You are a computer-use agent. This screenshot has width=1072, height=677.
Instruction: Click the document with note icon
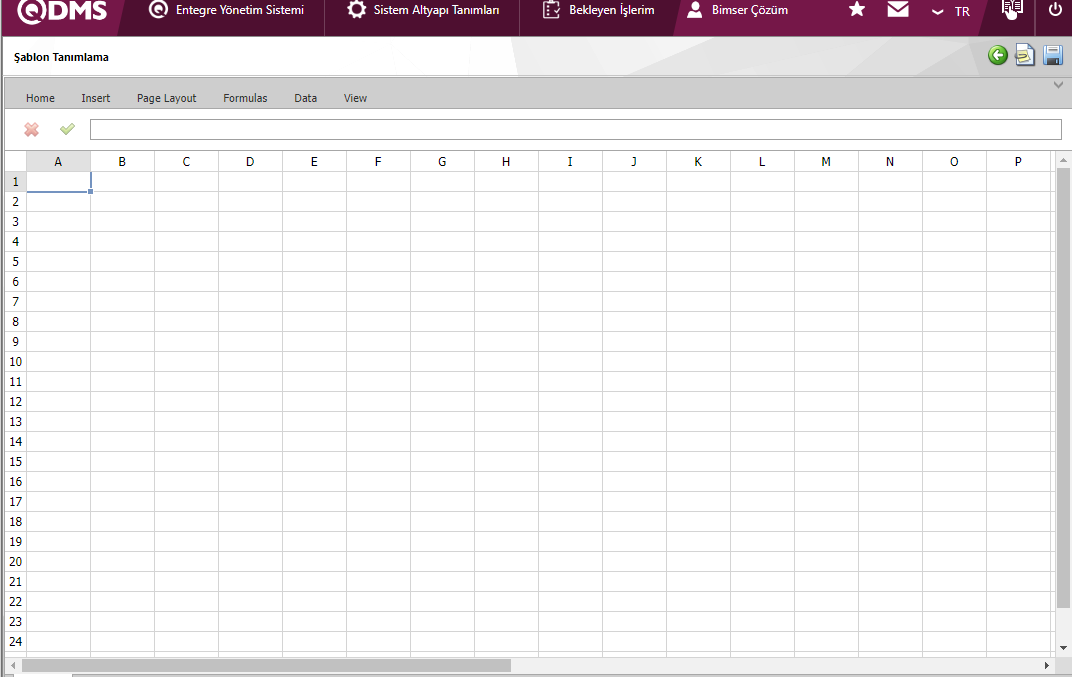click(1025, 56)
